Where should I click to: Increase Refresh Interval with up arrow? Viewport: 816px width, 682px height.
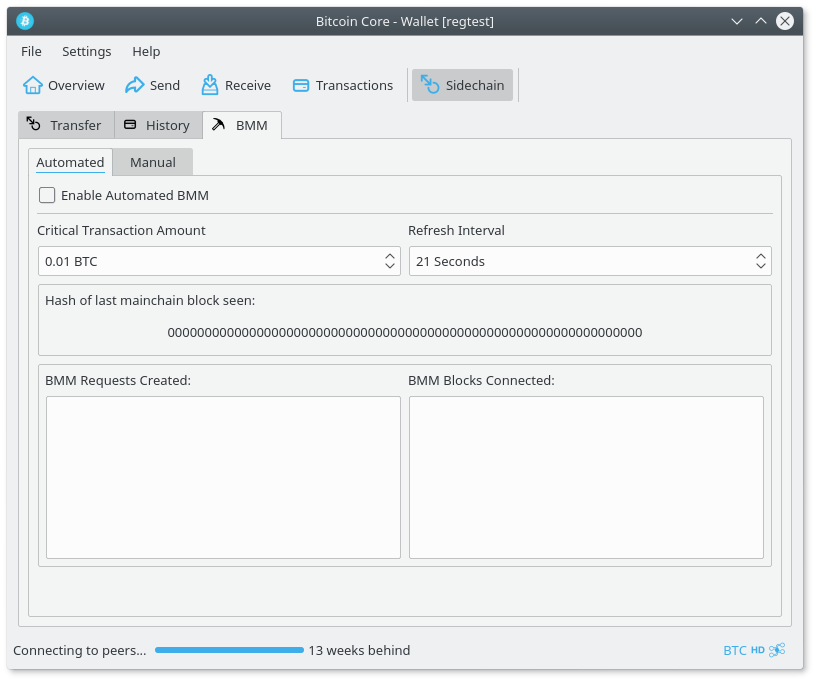761,256
